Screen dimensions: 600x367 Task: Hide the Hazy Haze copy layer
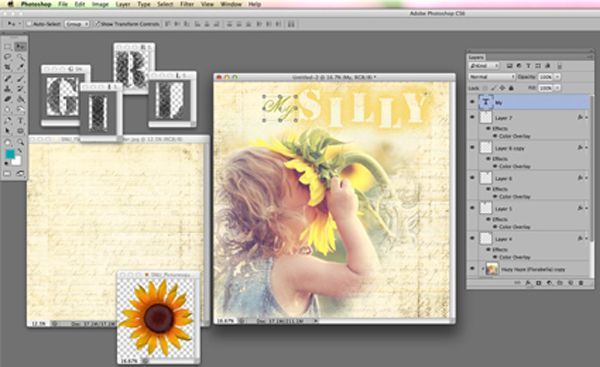[x=472, y=269]
